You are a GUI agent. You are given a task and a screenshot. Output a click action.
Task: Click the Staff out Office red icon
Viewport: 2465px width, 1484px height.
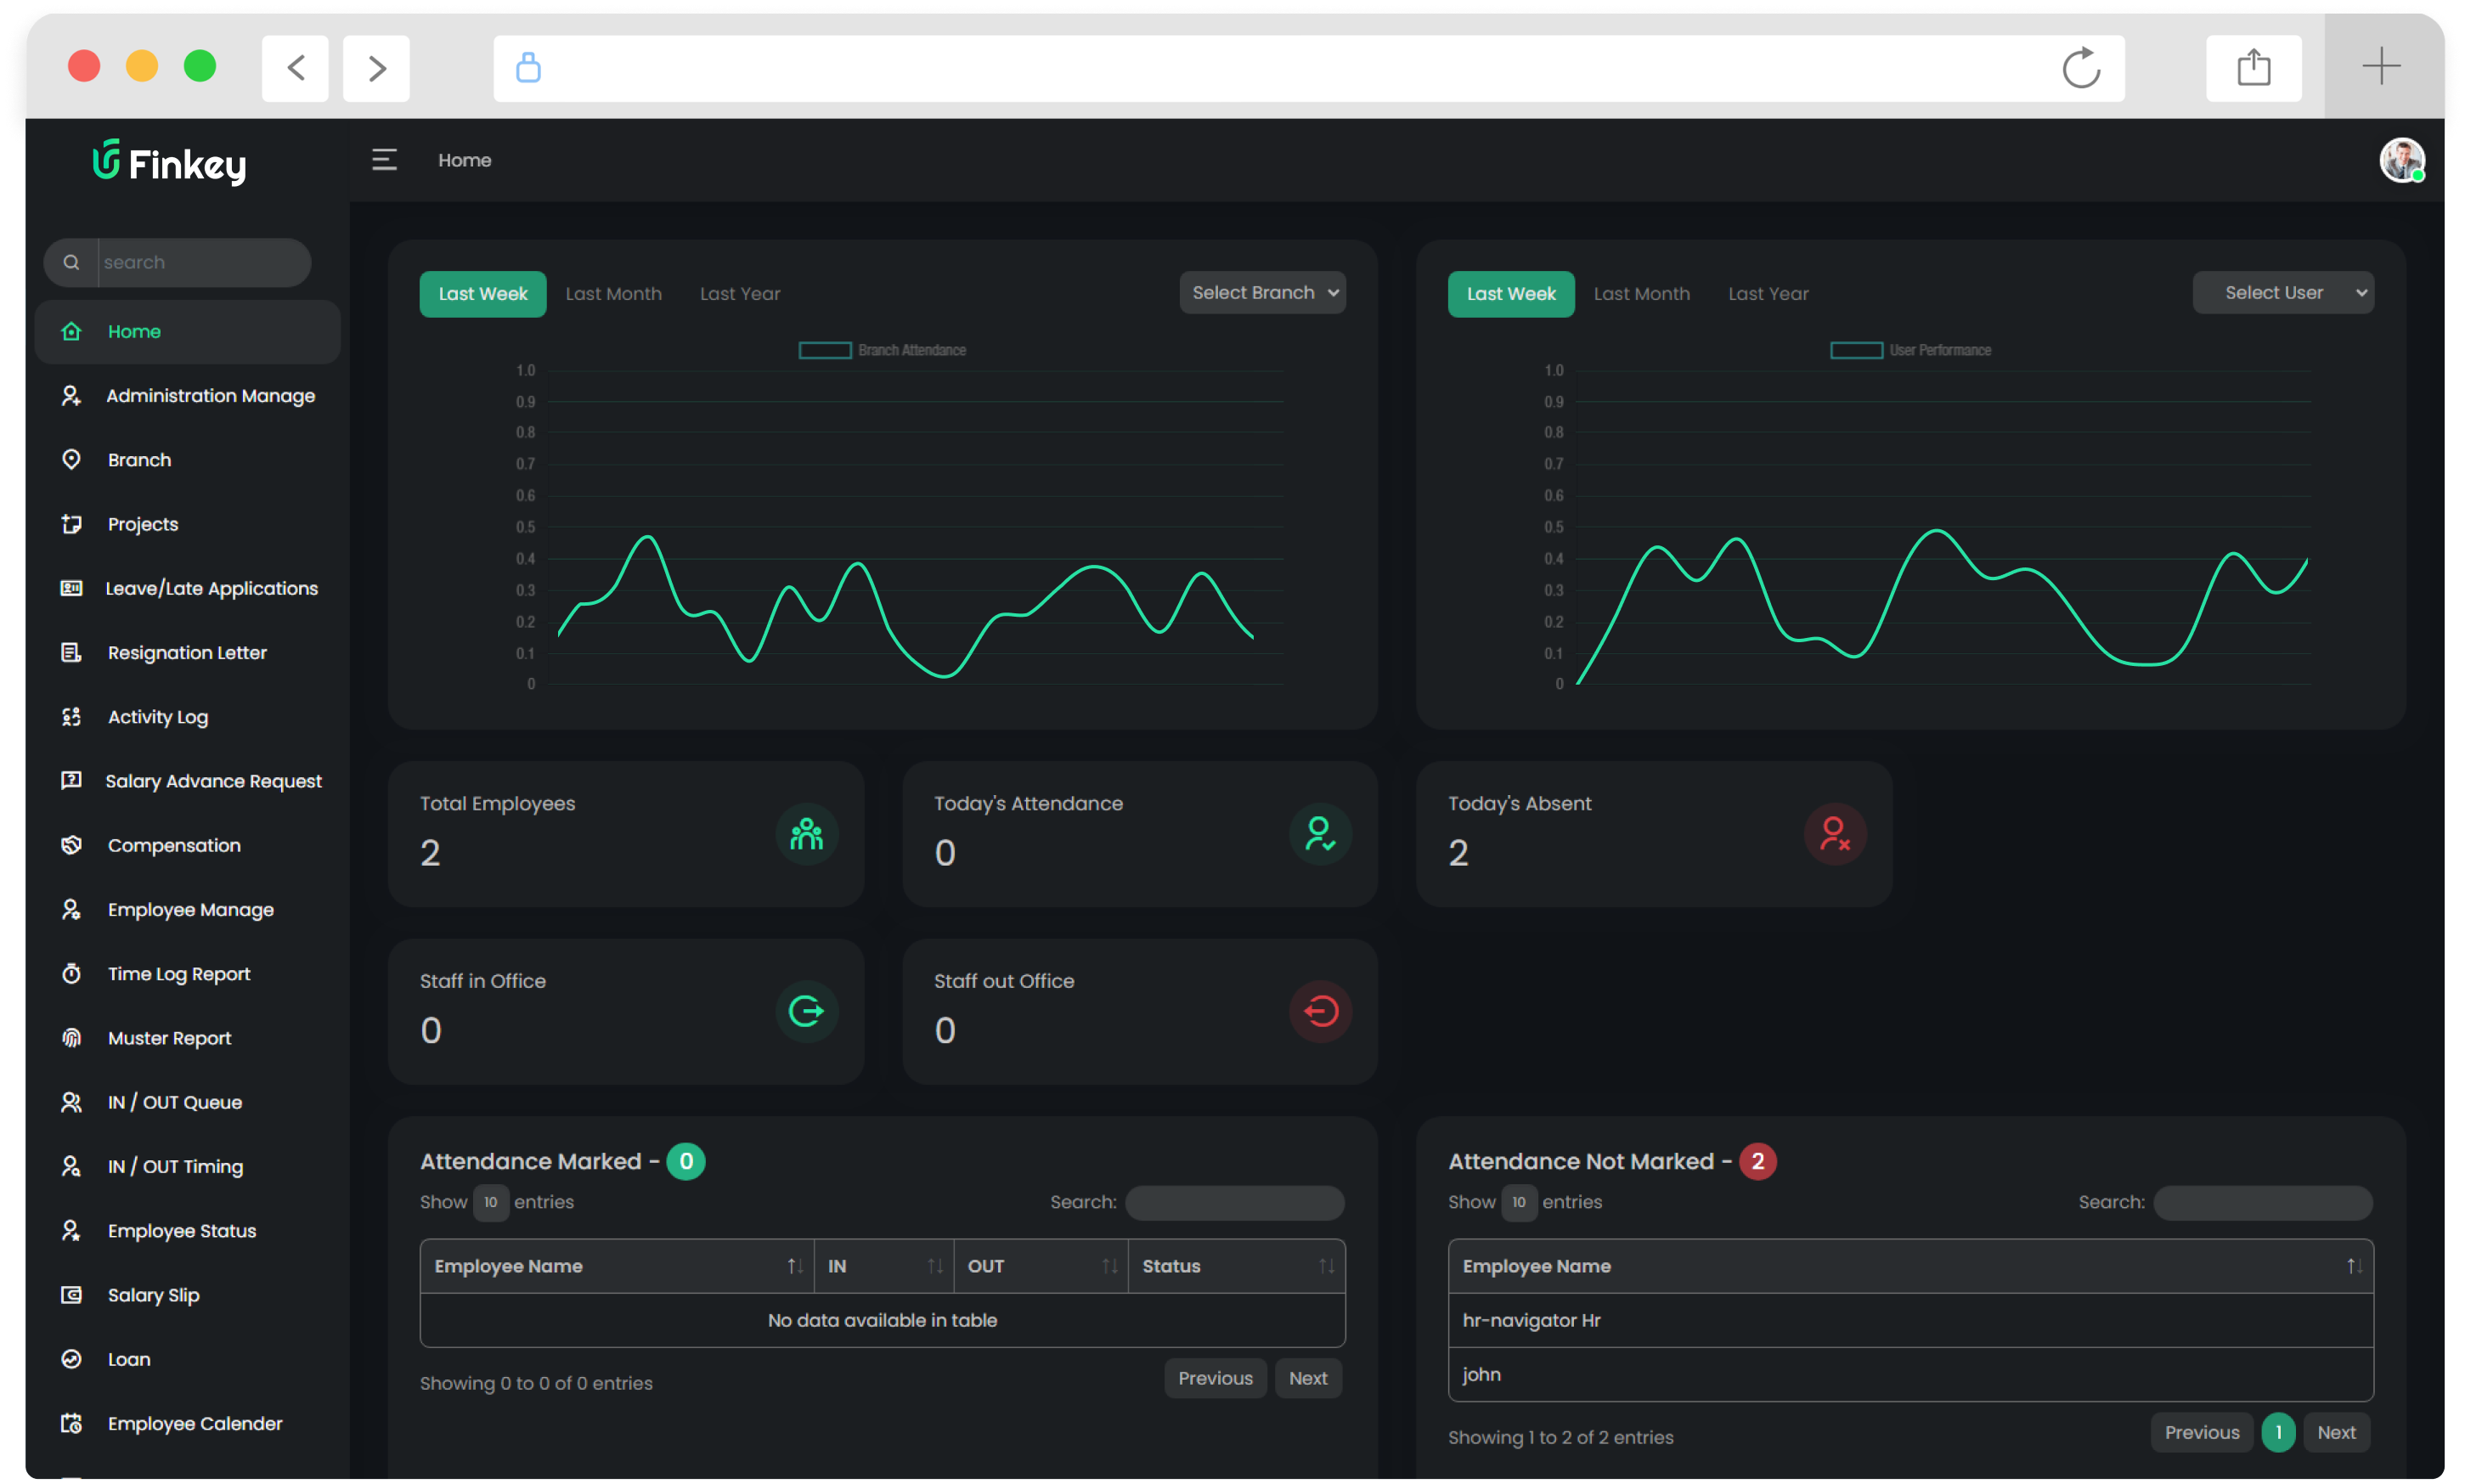click(1320, 1011)
